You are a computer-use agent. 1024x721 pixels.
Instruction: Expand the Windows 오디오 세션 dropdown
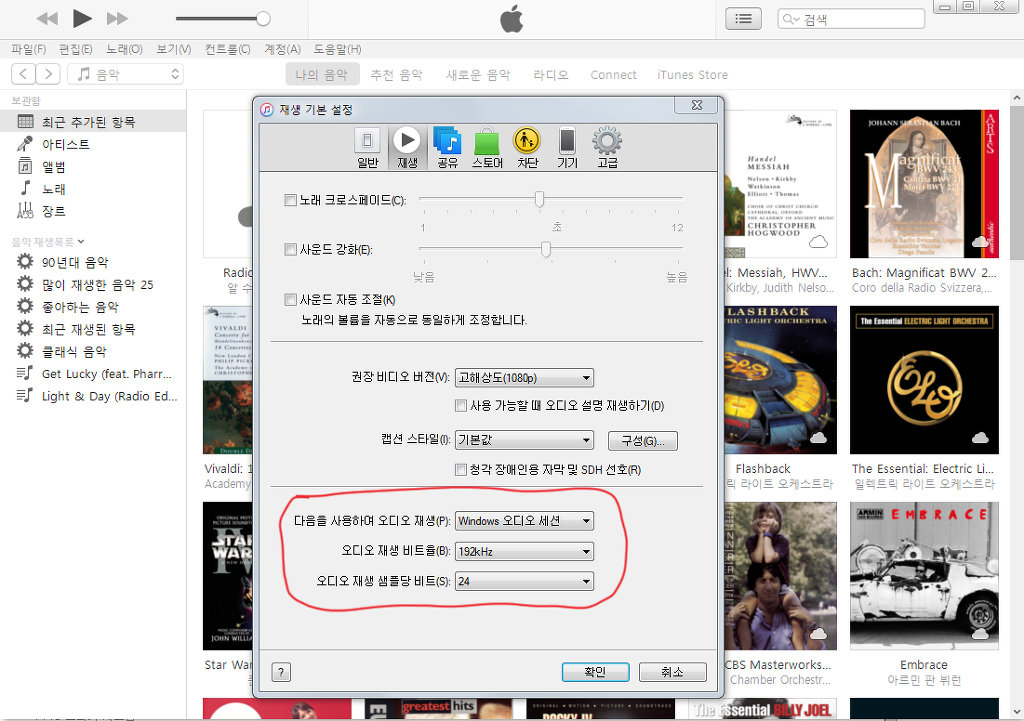(524, 521)
